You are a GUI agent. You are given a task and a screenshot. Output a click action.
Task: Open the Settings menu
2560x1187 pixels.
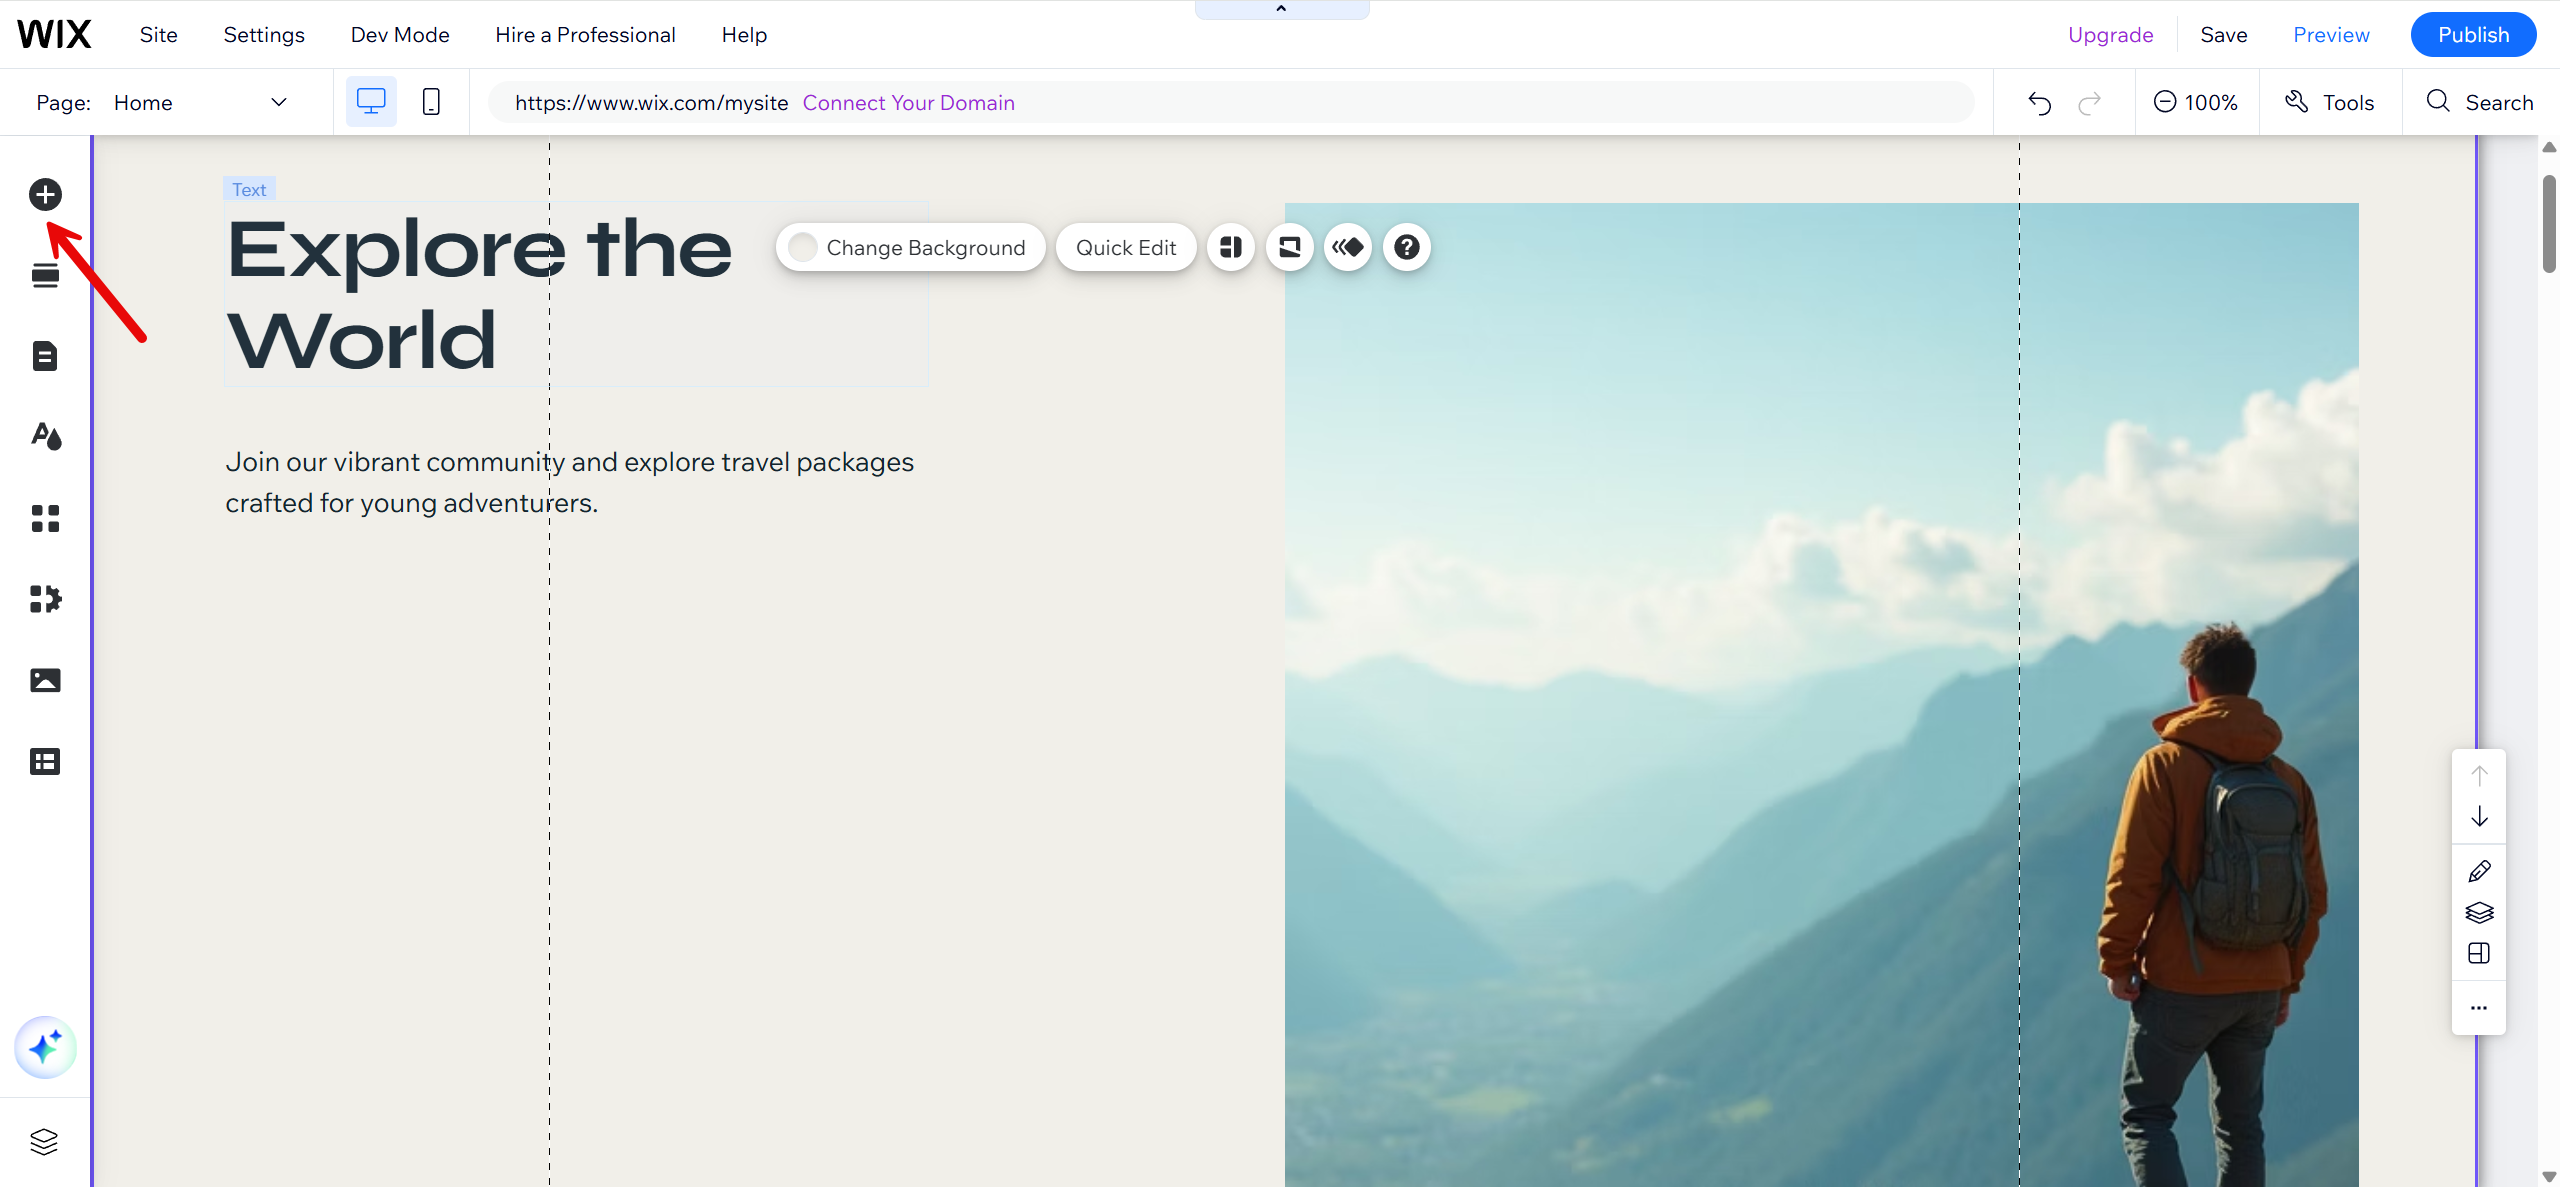263,34
